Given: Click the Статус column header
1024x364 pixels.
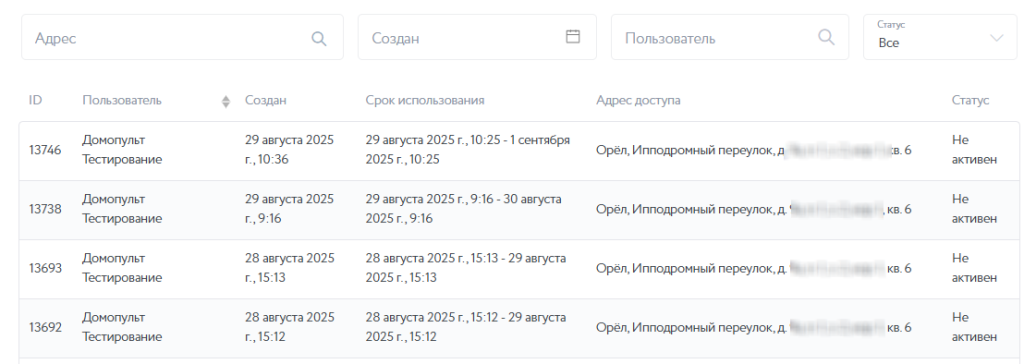Looking at the screenshot, I should 970,101.
